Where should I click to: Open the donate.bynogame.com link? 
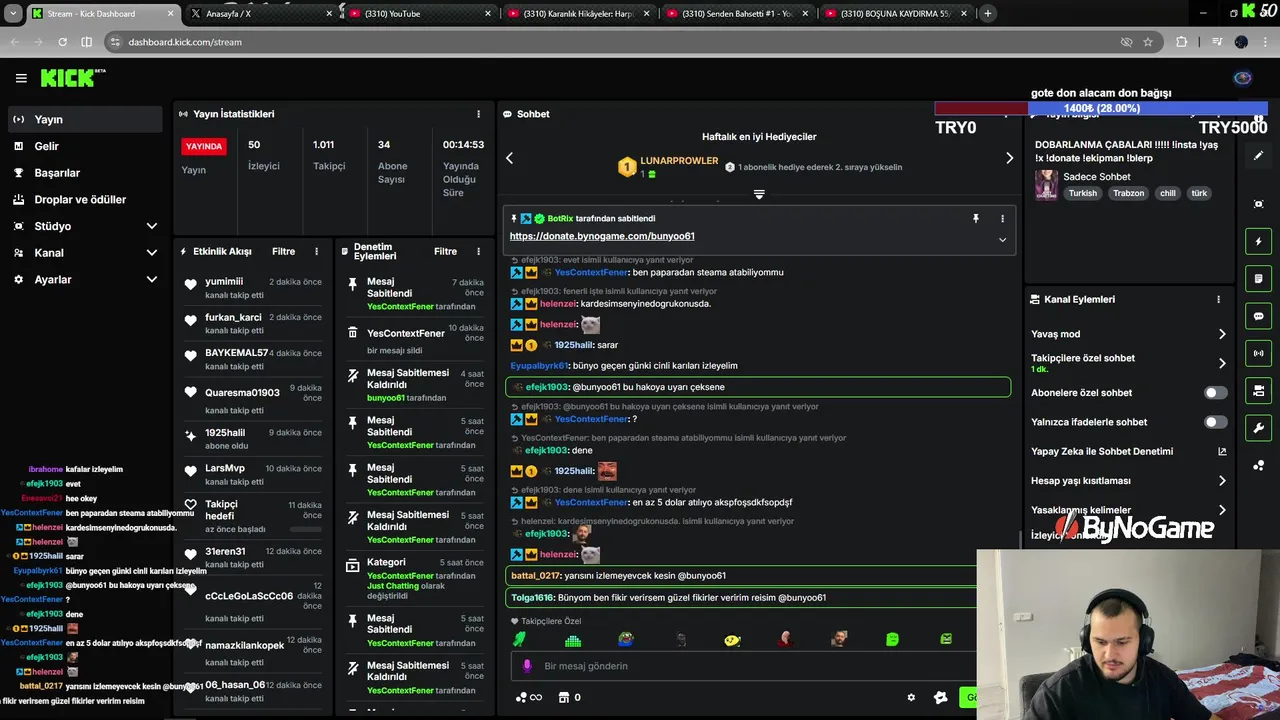click(602, 236)
